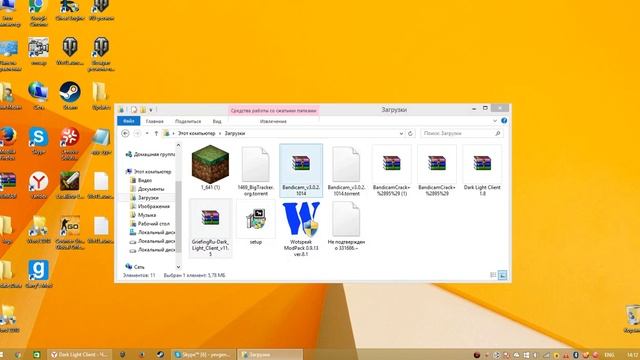640x360 pixels.
Task: Open the Вид ribbon tab
Action: click(217, 121)
